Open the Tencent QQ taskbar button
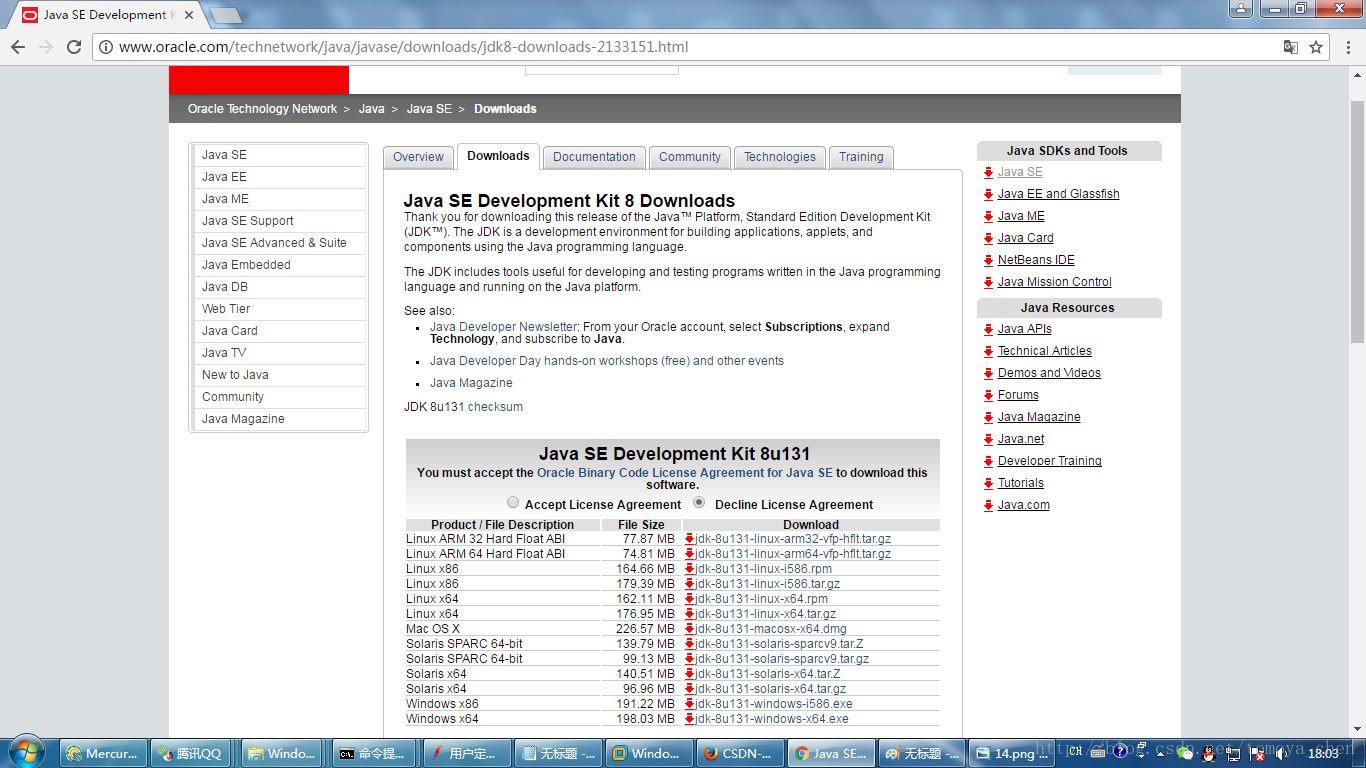Screen dimensions: 1366x768 191,753
